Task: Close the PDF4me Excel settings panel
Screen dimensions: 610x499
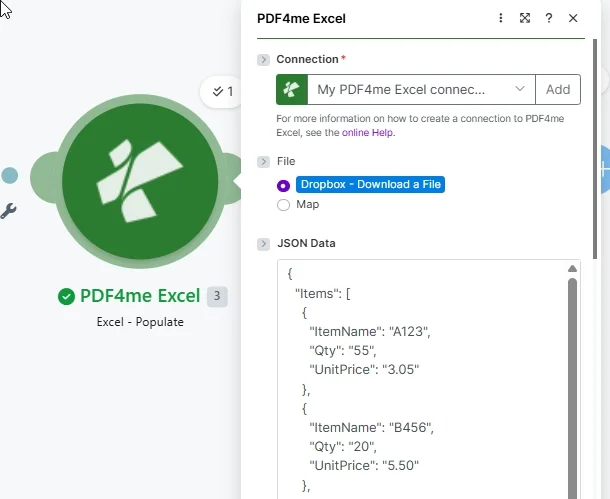Action: click(x=573, y=18)
